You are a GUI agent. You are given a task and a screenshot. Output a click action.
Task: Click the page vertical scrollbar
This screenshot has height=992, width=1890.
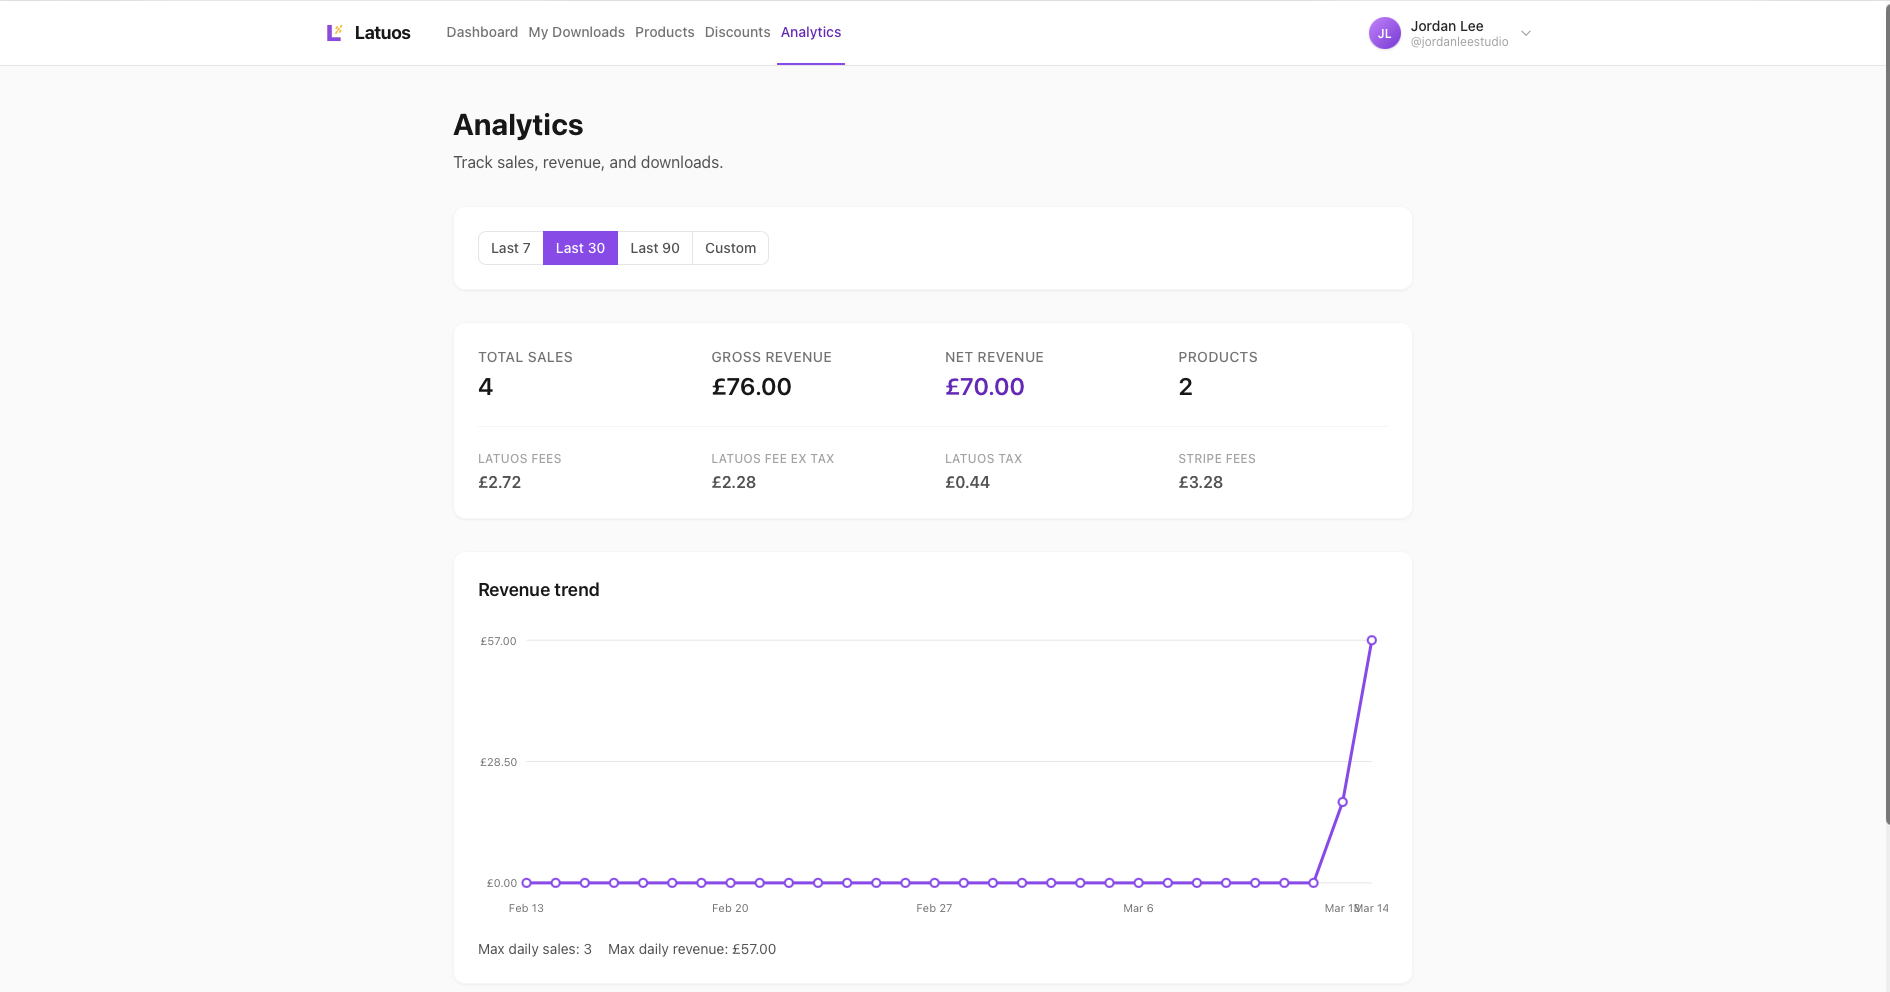point(1886,400)
